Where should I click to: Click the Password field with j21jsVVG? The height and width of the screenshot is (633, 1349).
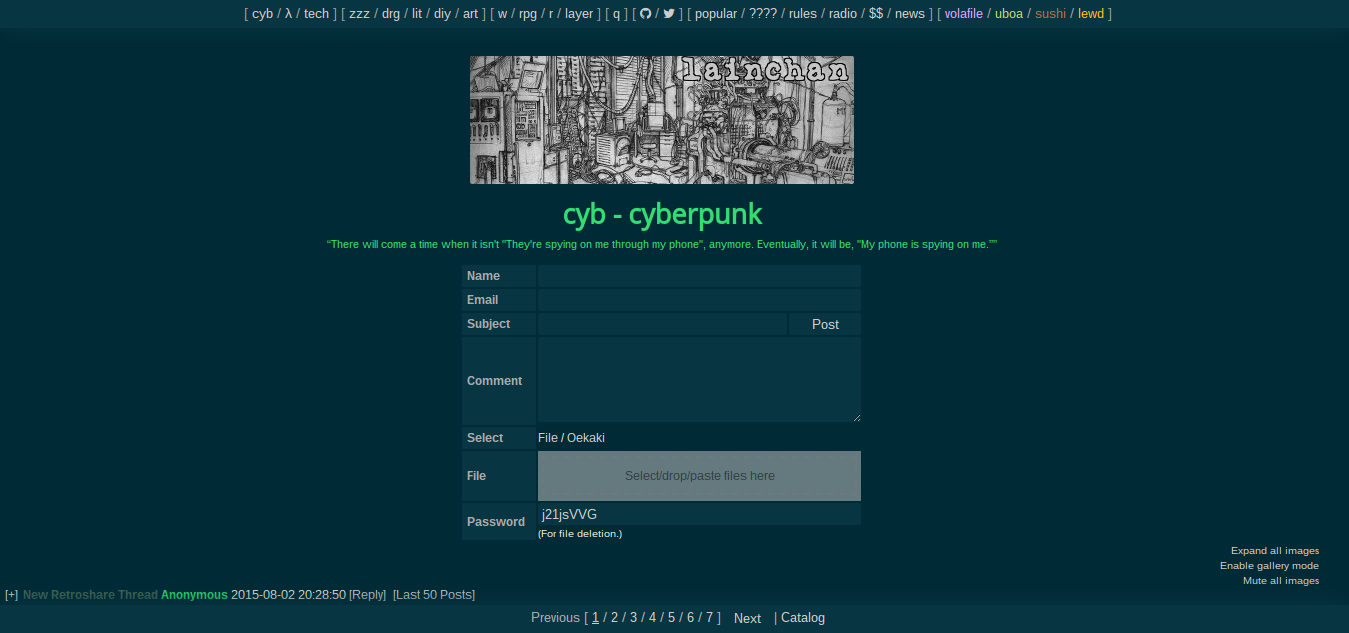(699, 514)
